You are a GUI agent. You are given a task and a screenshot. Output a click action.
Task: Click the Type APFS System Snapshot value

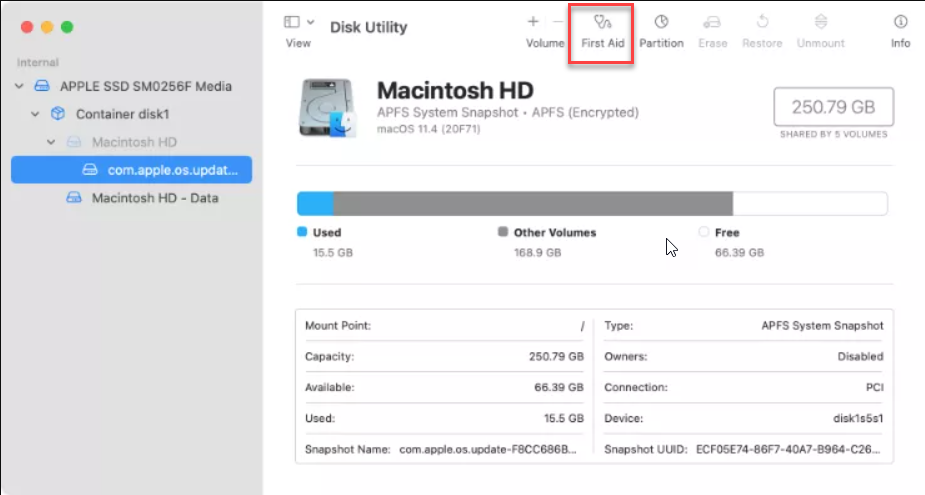tap(822, 326)
